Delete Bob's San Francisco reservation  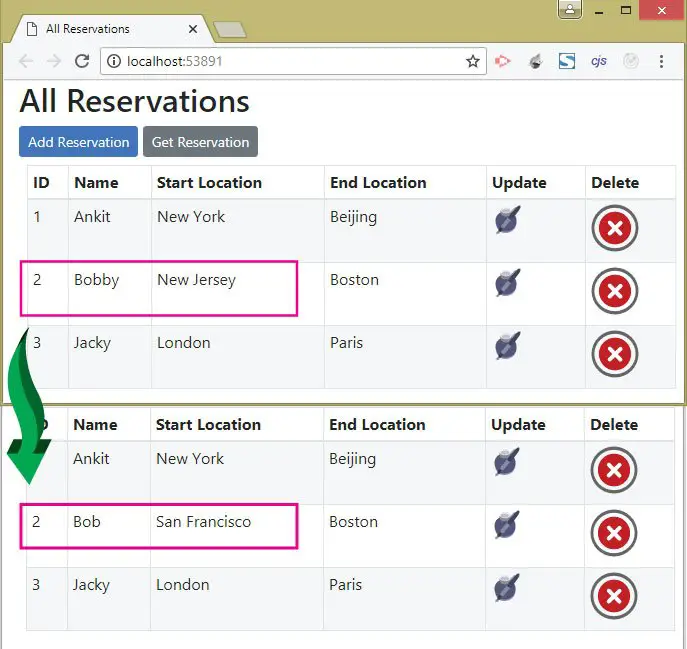[613, 533]
